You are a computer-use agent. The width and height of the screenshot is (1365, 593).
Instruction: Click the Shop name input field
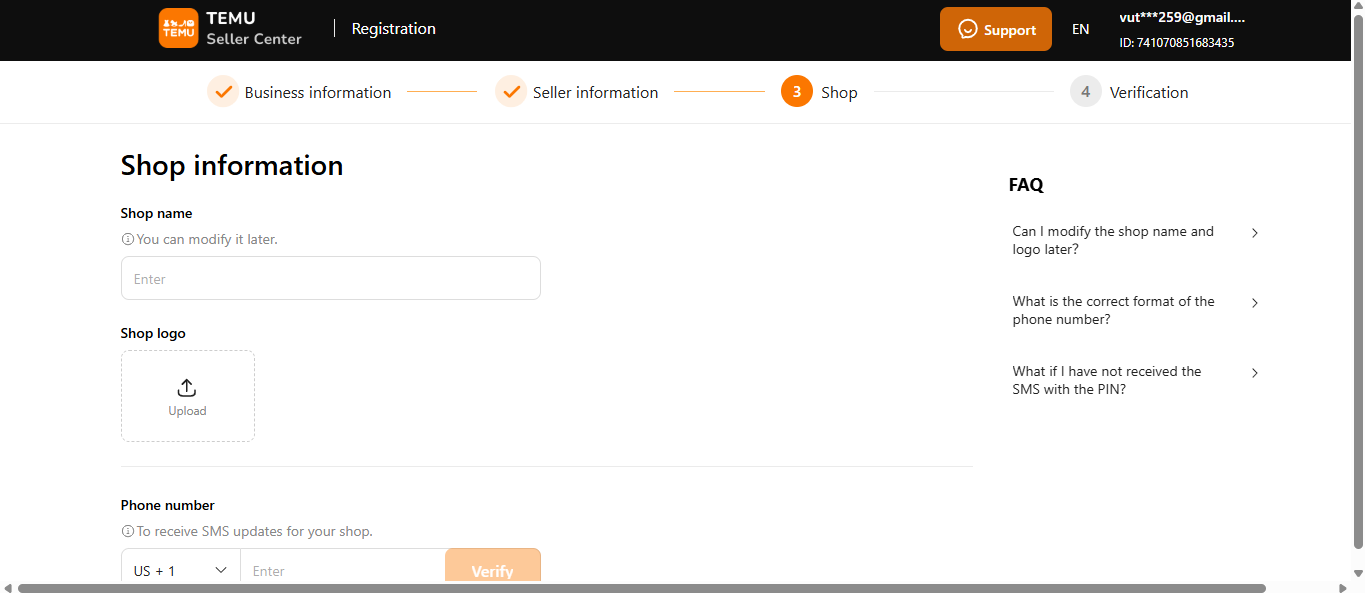pyautogui.click(x=330, y=278)
